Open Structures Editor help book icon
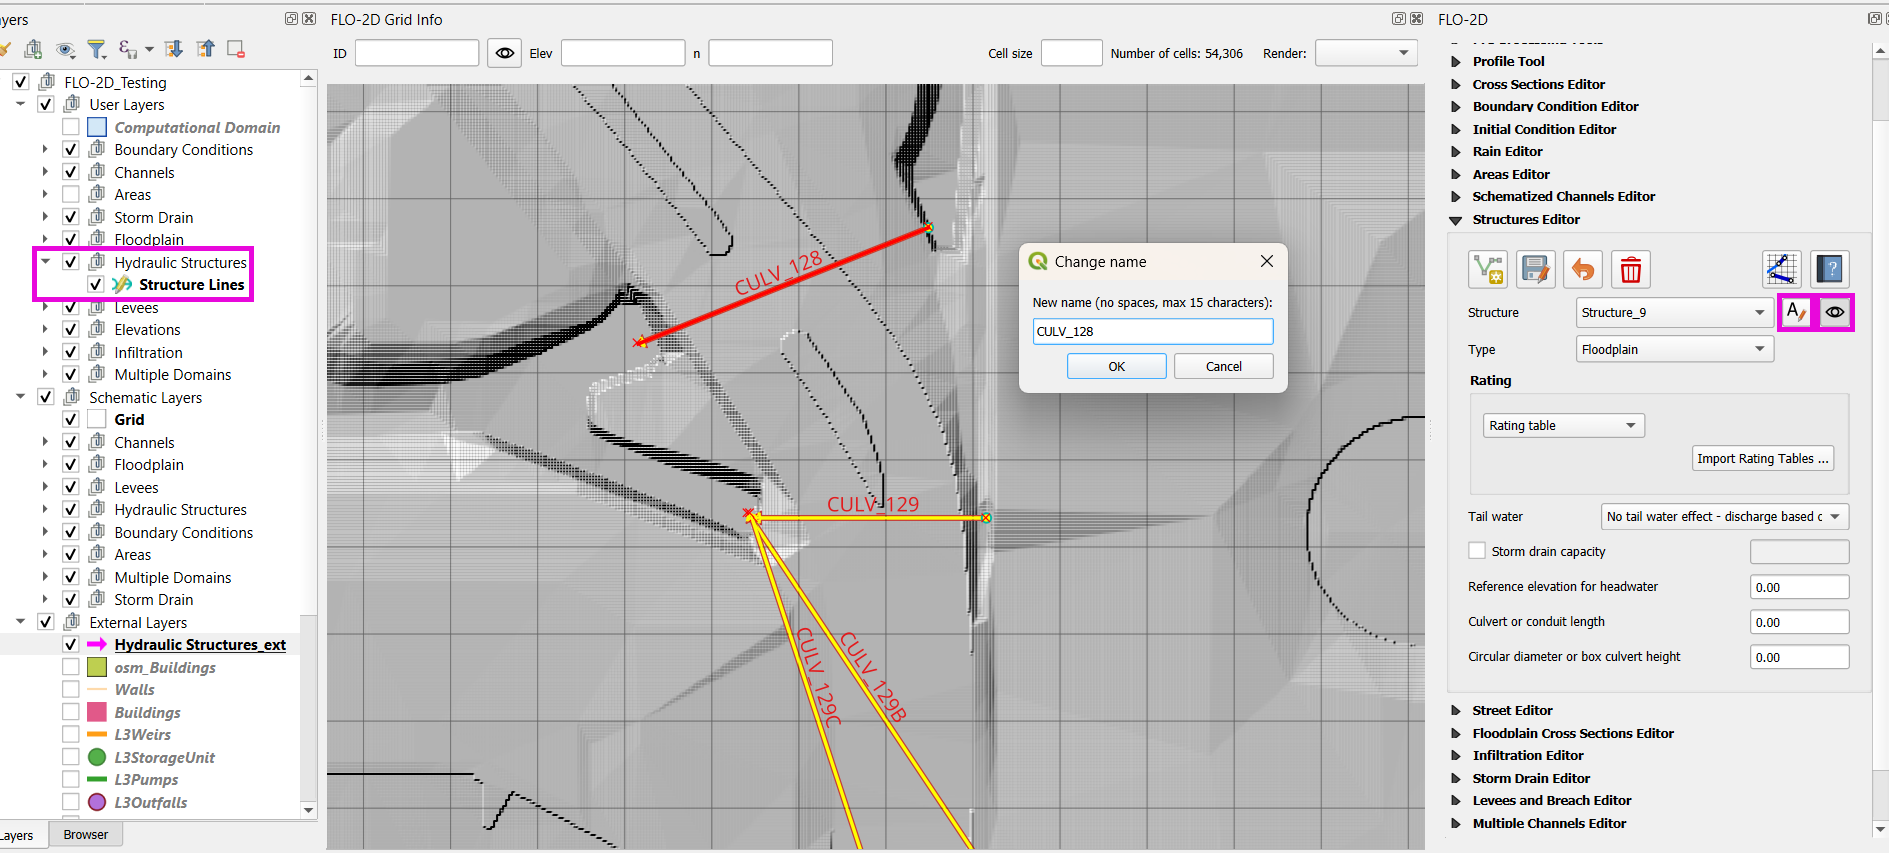The image size is (1889, 853). [1829, 269]
